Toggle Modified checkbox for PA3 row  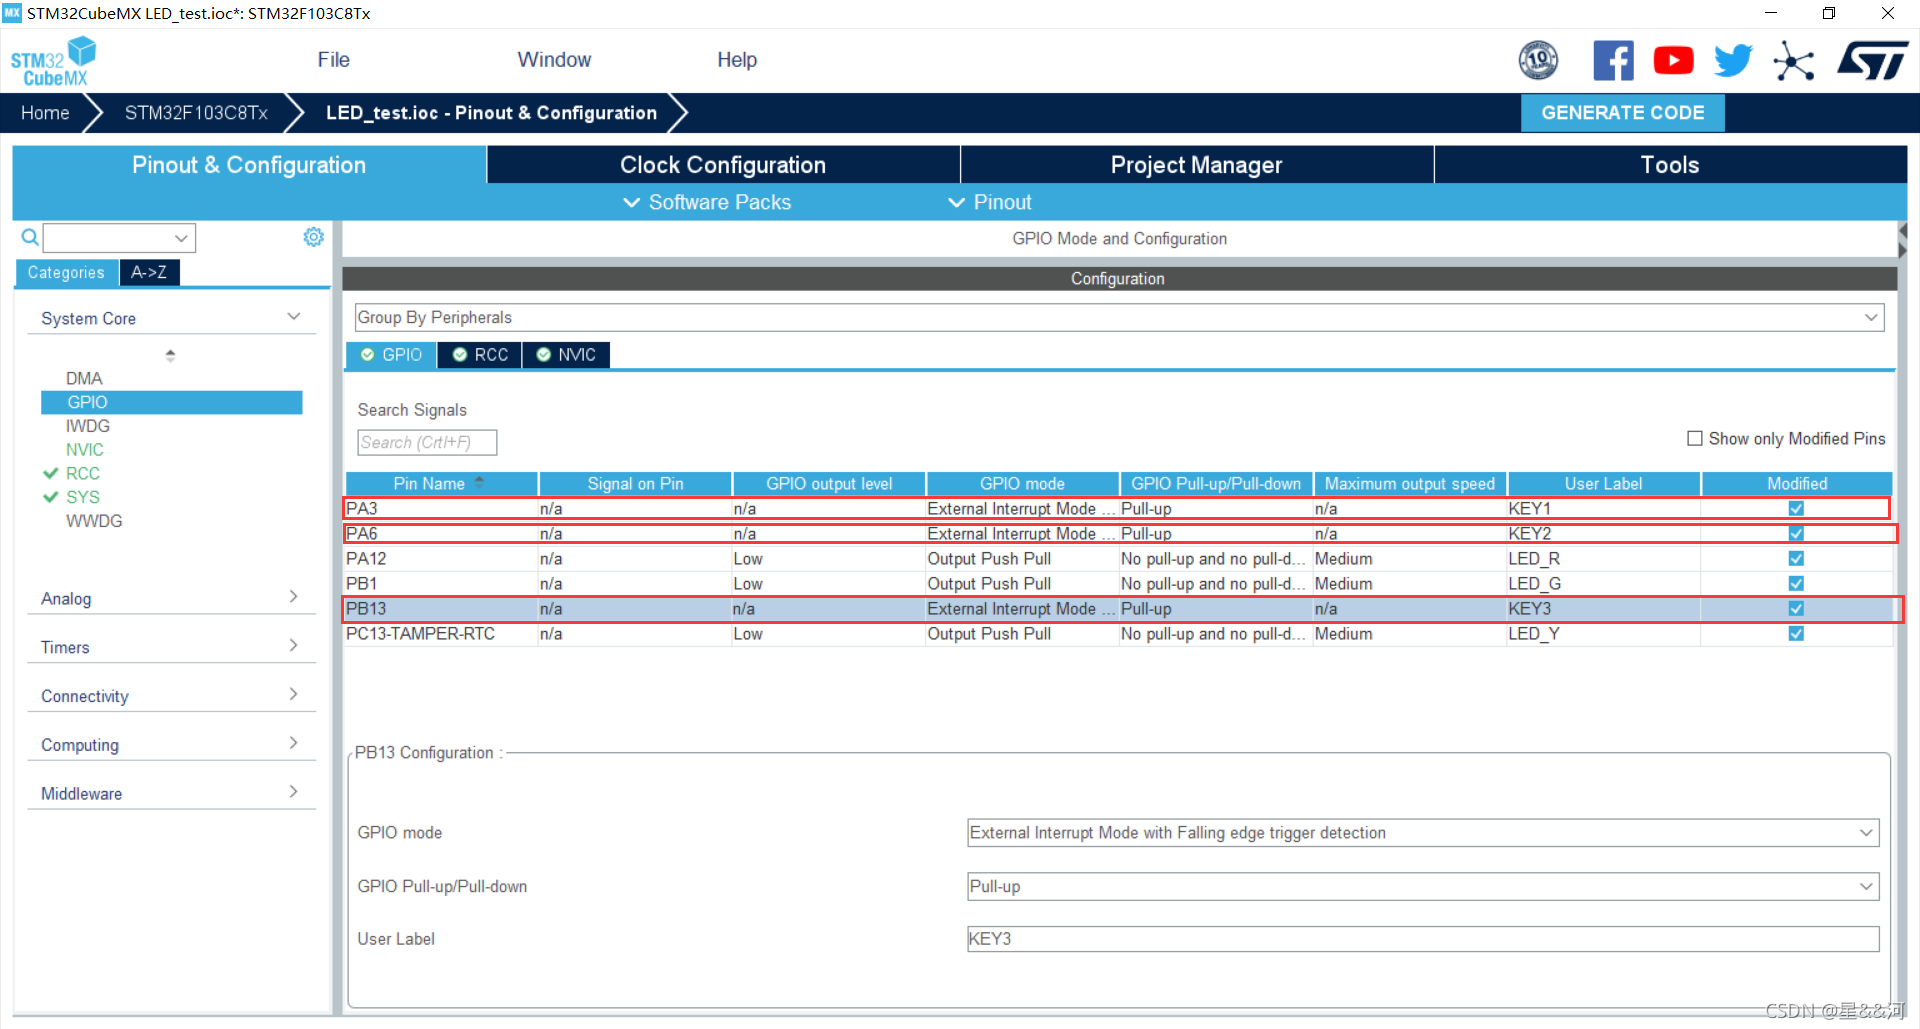tap(1796, 508)
